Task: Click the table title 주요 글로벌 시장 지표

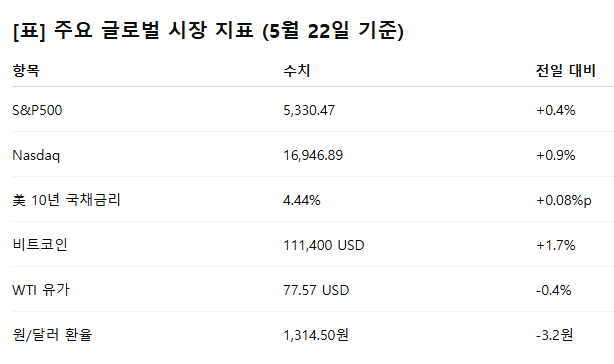Action: (x=154, y=30)
